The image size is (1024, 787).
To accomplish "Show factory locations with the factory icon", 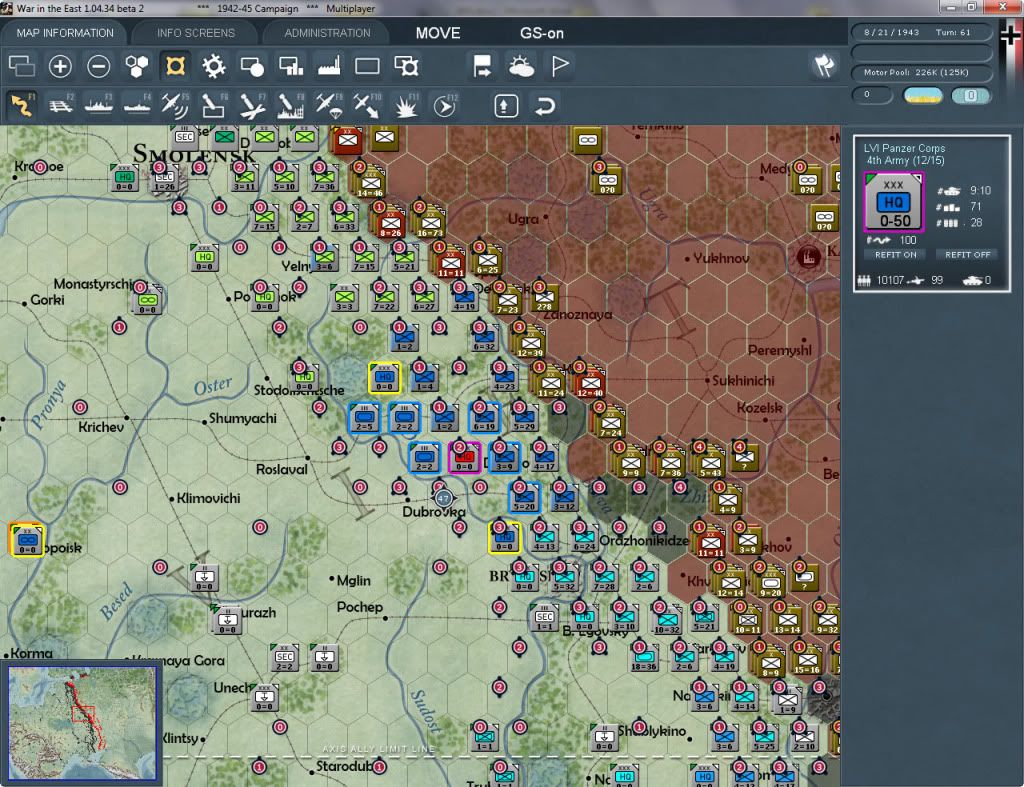I will pyautogui.click(x=329, y=66).
